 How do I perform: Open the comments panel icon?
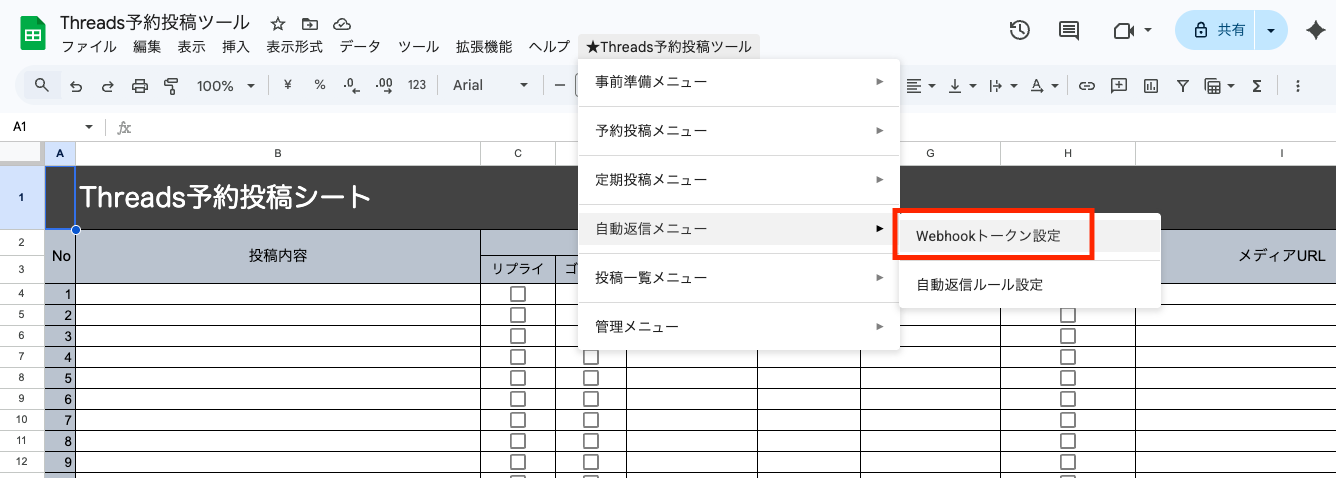pyautogui.click(x=1069, y=31)
